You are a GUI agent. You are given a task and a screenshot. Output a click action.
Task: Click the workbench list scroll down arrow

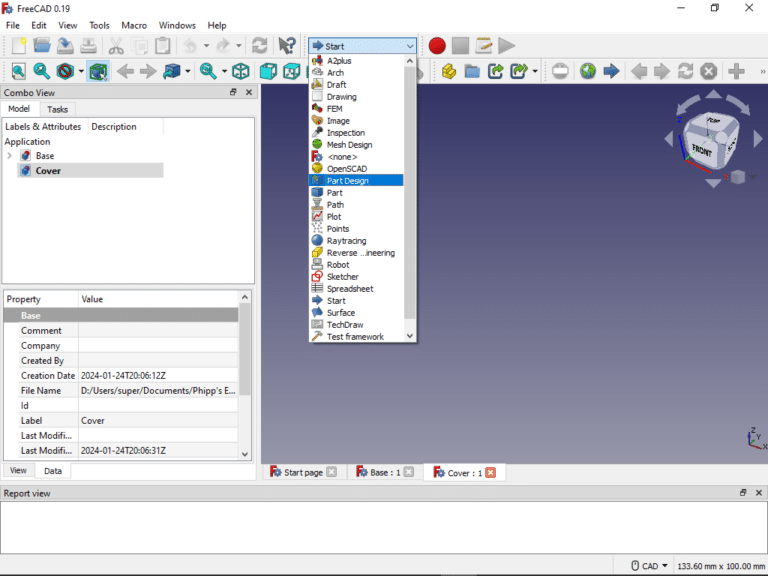tap(410, 336)
